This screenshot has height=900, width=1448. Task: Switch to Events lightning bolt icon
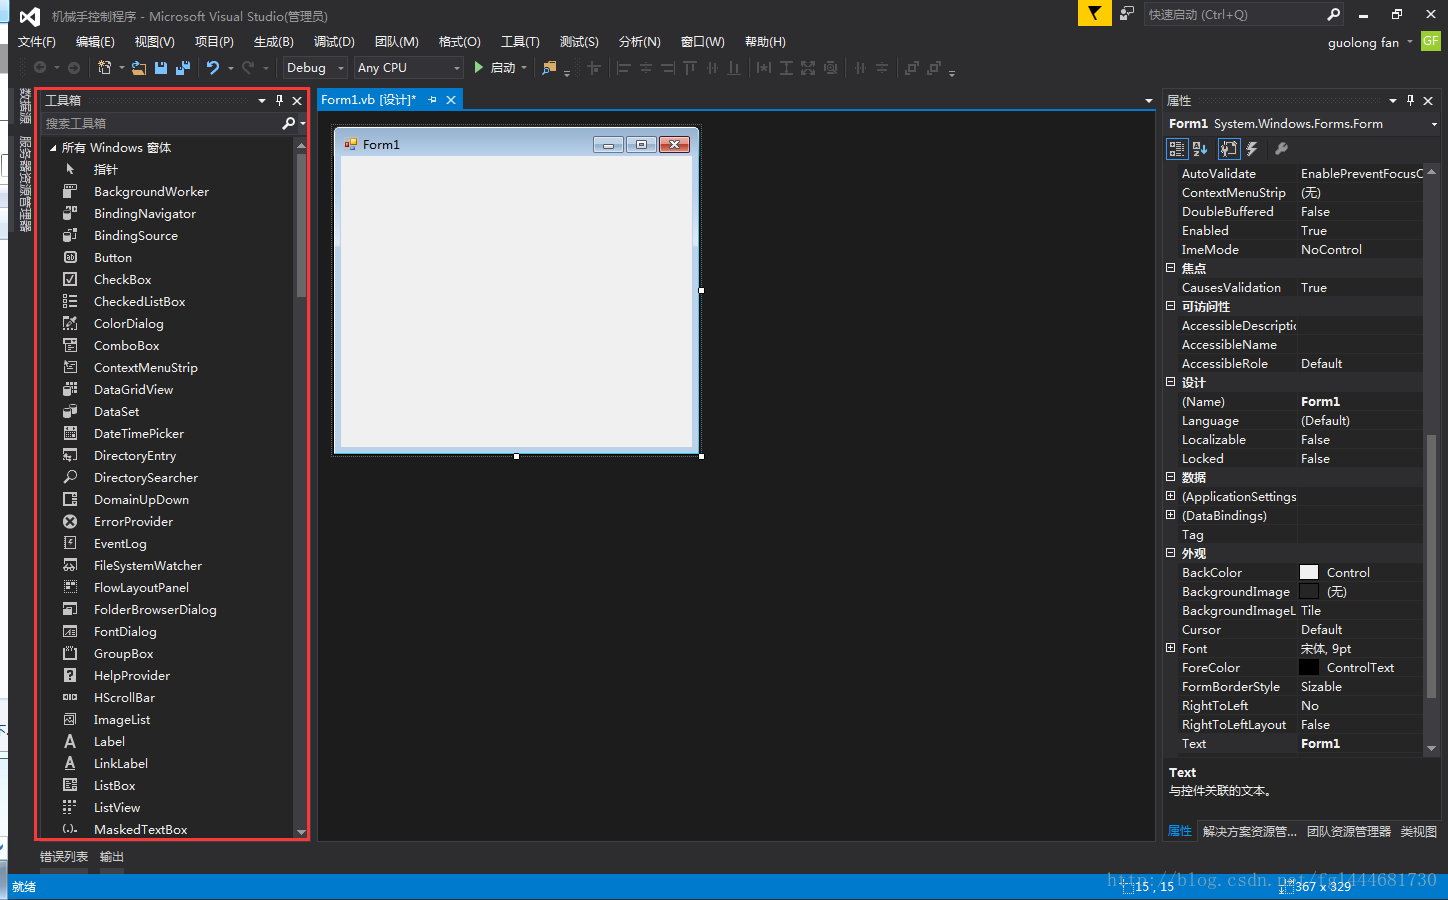coord(1252,148)
